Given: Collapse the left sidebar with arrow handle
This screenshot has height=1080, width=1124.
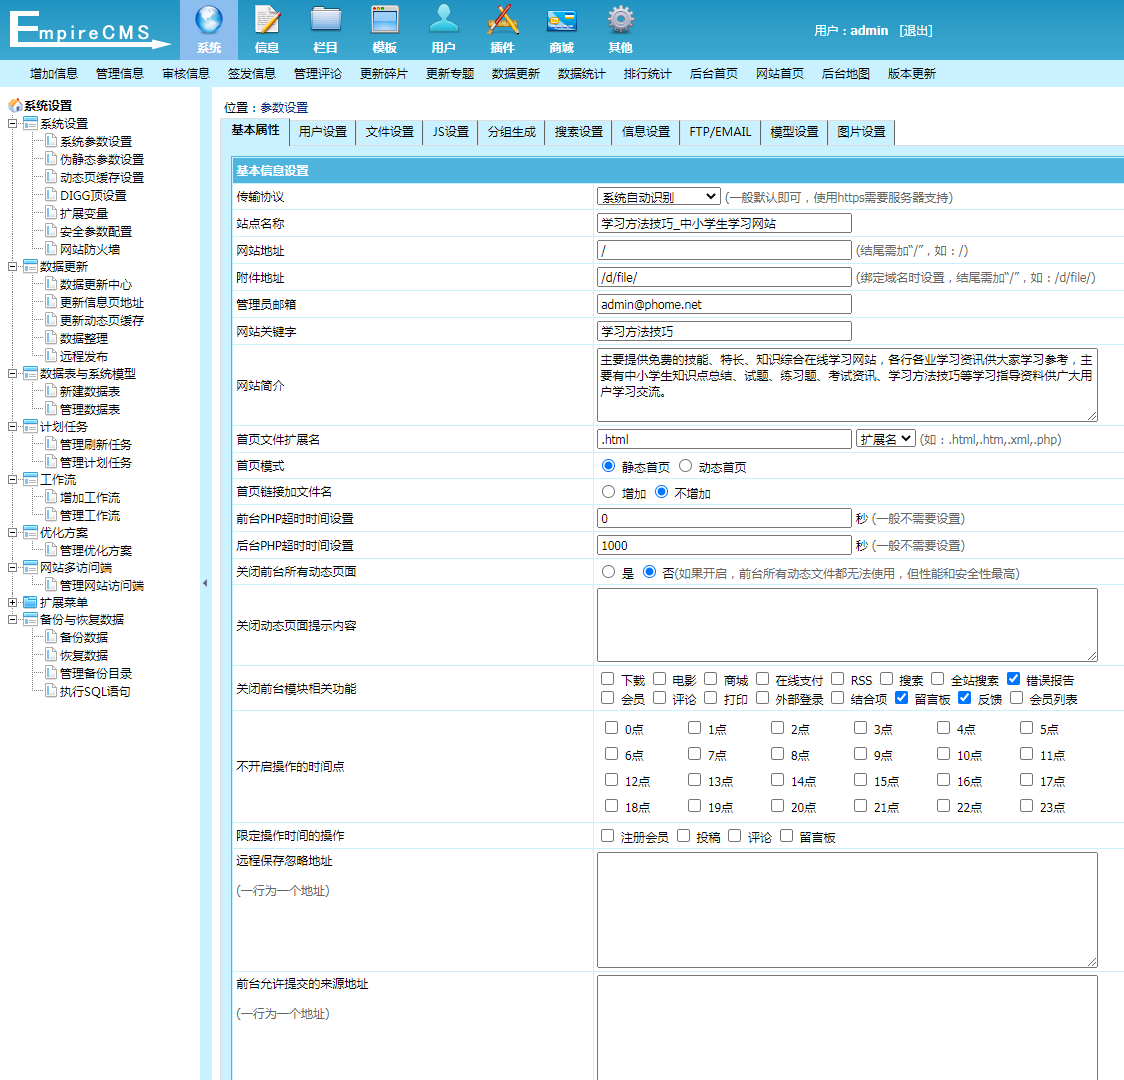Looking at the screenshot, I should (205, 583).
